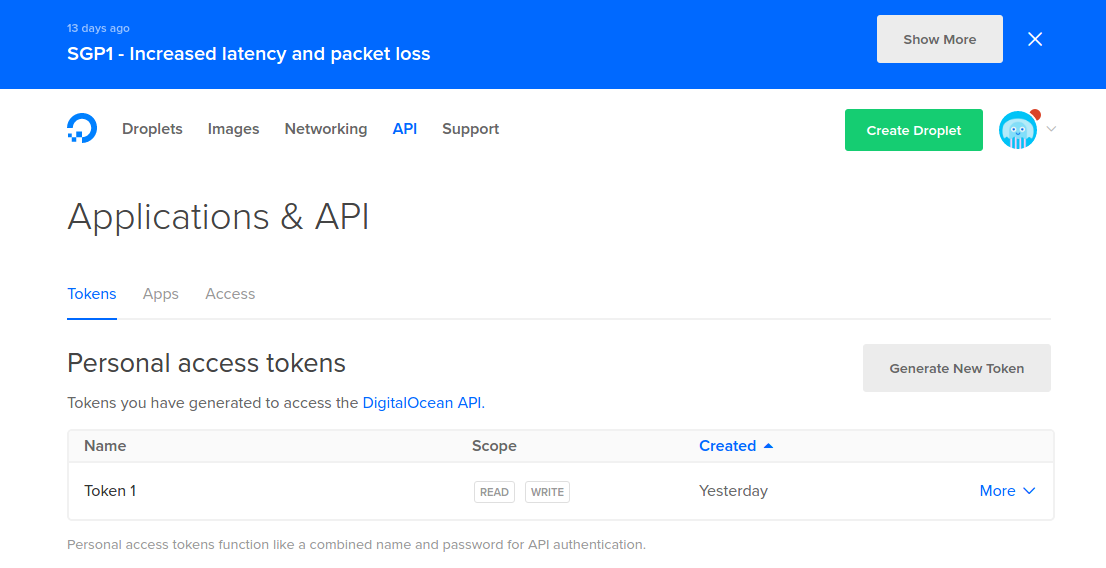
Task: Switch to the Access tab
Action: (230, 294)
